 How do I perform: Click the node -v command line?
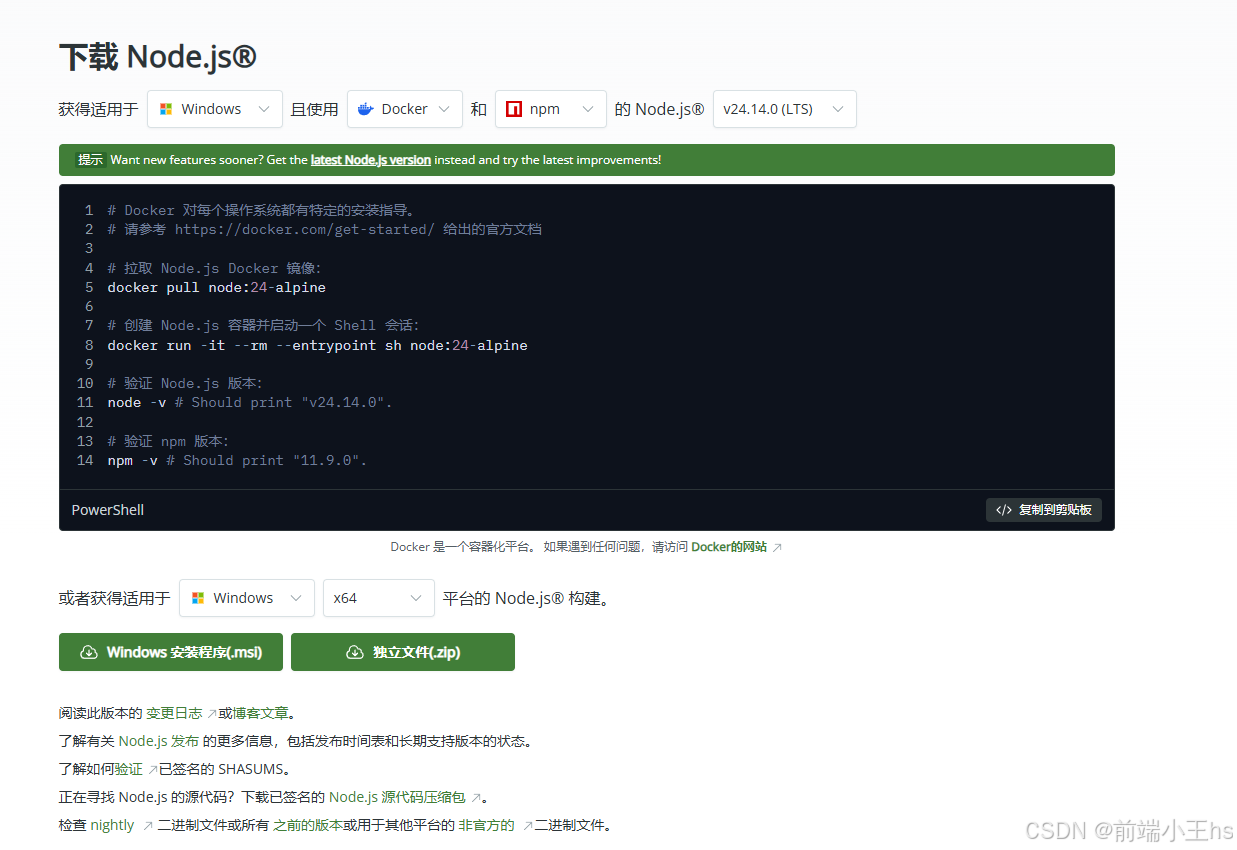pos(250,403)
